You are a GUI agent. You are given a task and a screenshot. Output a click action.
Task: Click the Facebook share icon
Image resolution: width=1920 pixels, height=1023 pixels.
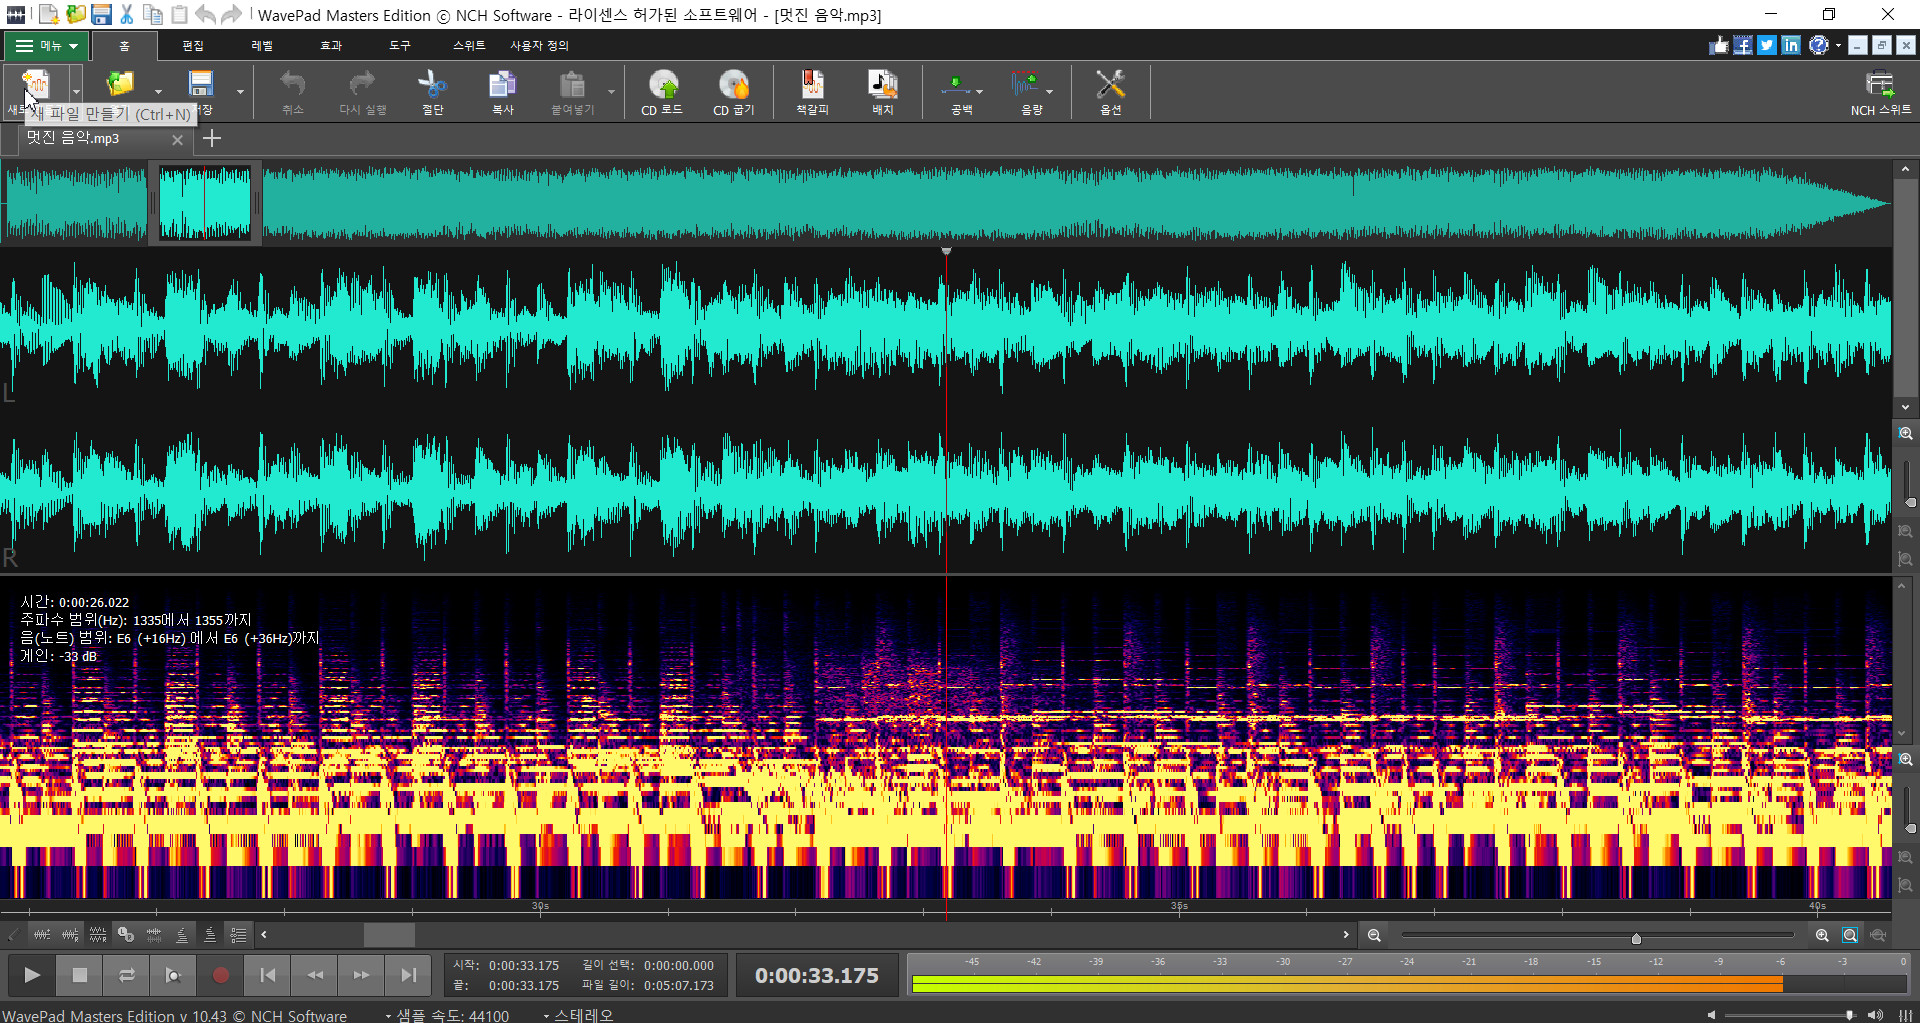(1743, 45)
